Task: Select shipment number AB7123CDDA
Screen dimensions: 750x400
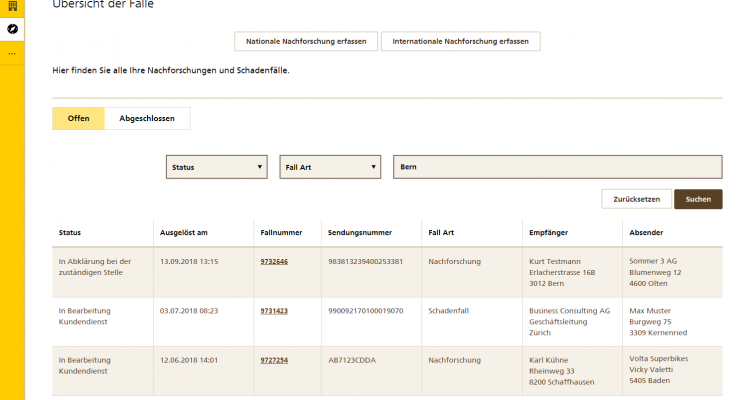Action: pos(352,360)
